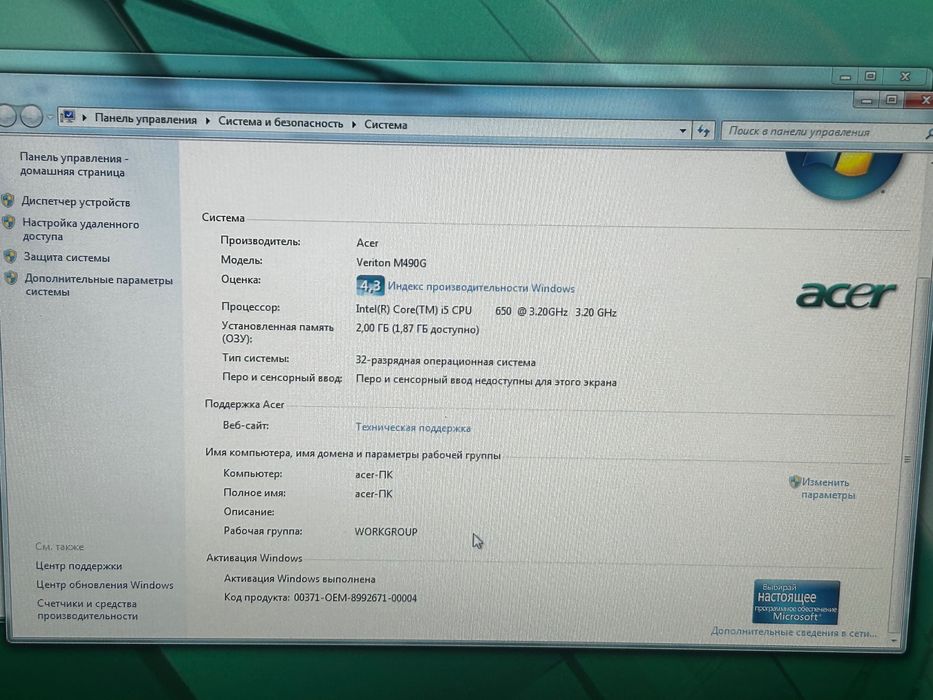Expand arrow before Панель управления breadcrumb

click(x=84, y=118)
